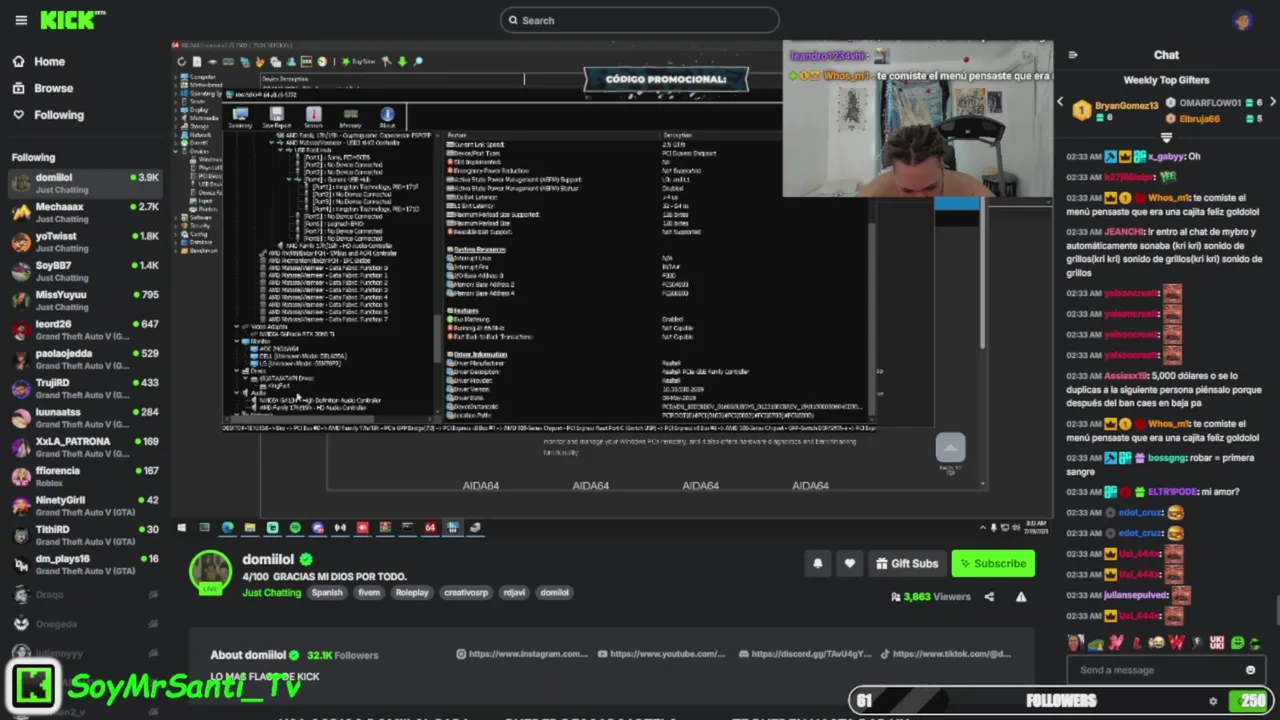The height and width of the screenshot is (720, 1280).
Task: Open the emoji picker in chat input
Action: [1250, 670]
